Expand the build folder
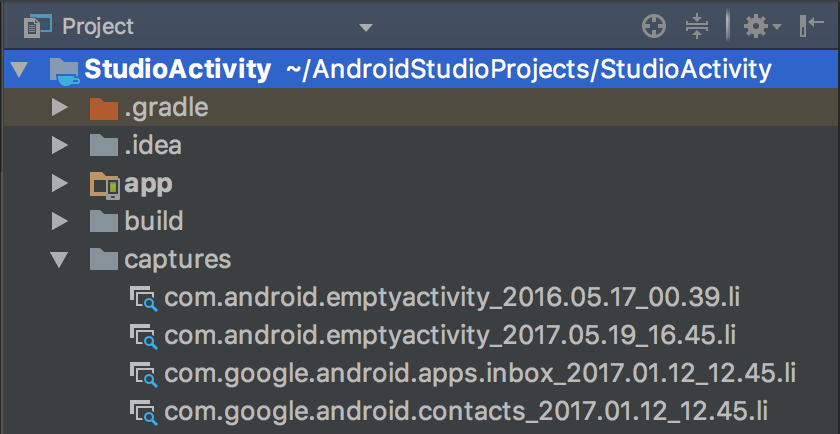Screen dimensions: 840x434 point(59,222)
